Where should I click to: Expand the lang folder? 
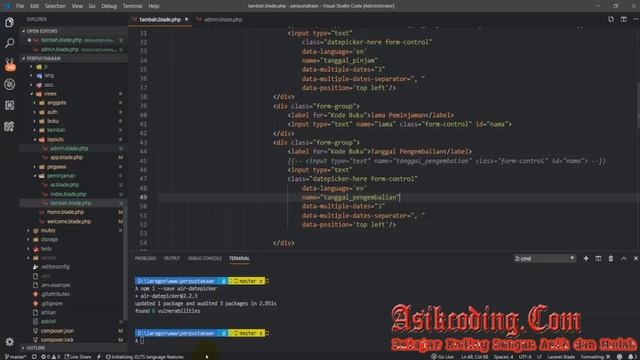(x=49, y=76)
